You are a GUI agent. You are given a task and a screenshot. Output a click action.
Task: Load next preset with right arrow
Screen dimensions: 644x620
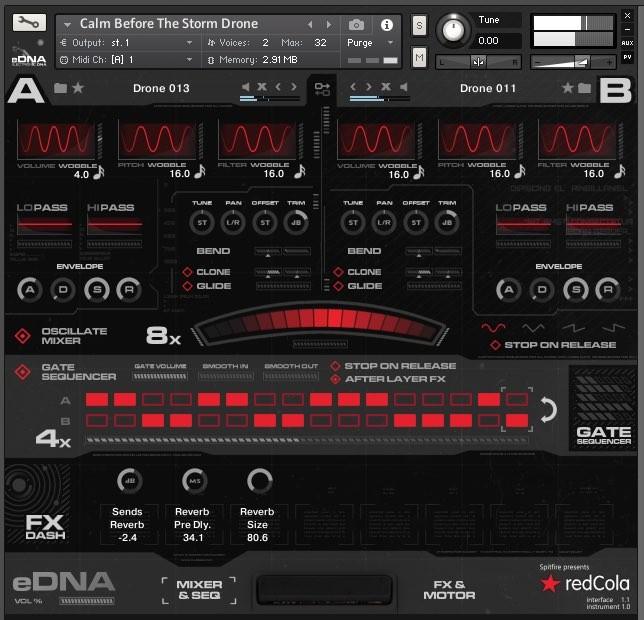pos(329,25)
